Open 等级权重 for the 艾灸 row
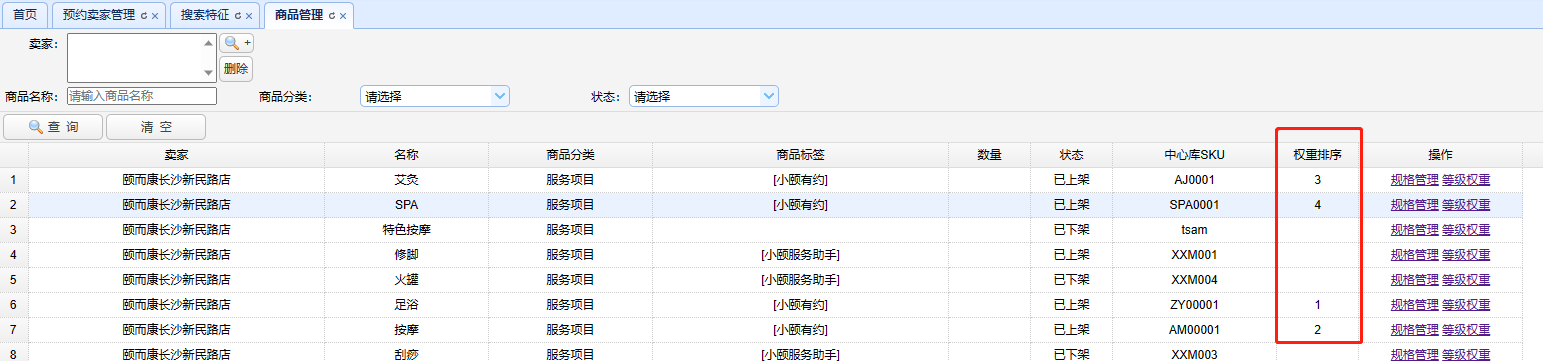This screenshot has height=361, width=1543. pyautogui.click(x=1466, y=180)
